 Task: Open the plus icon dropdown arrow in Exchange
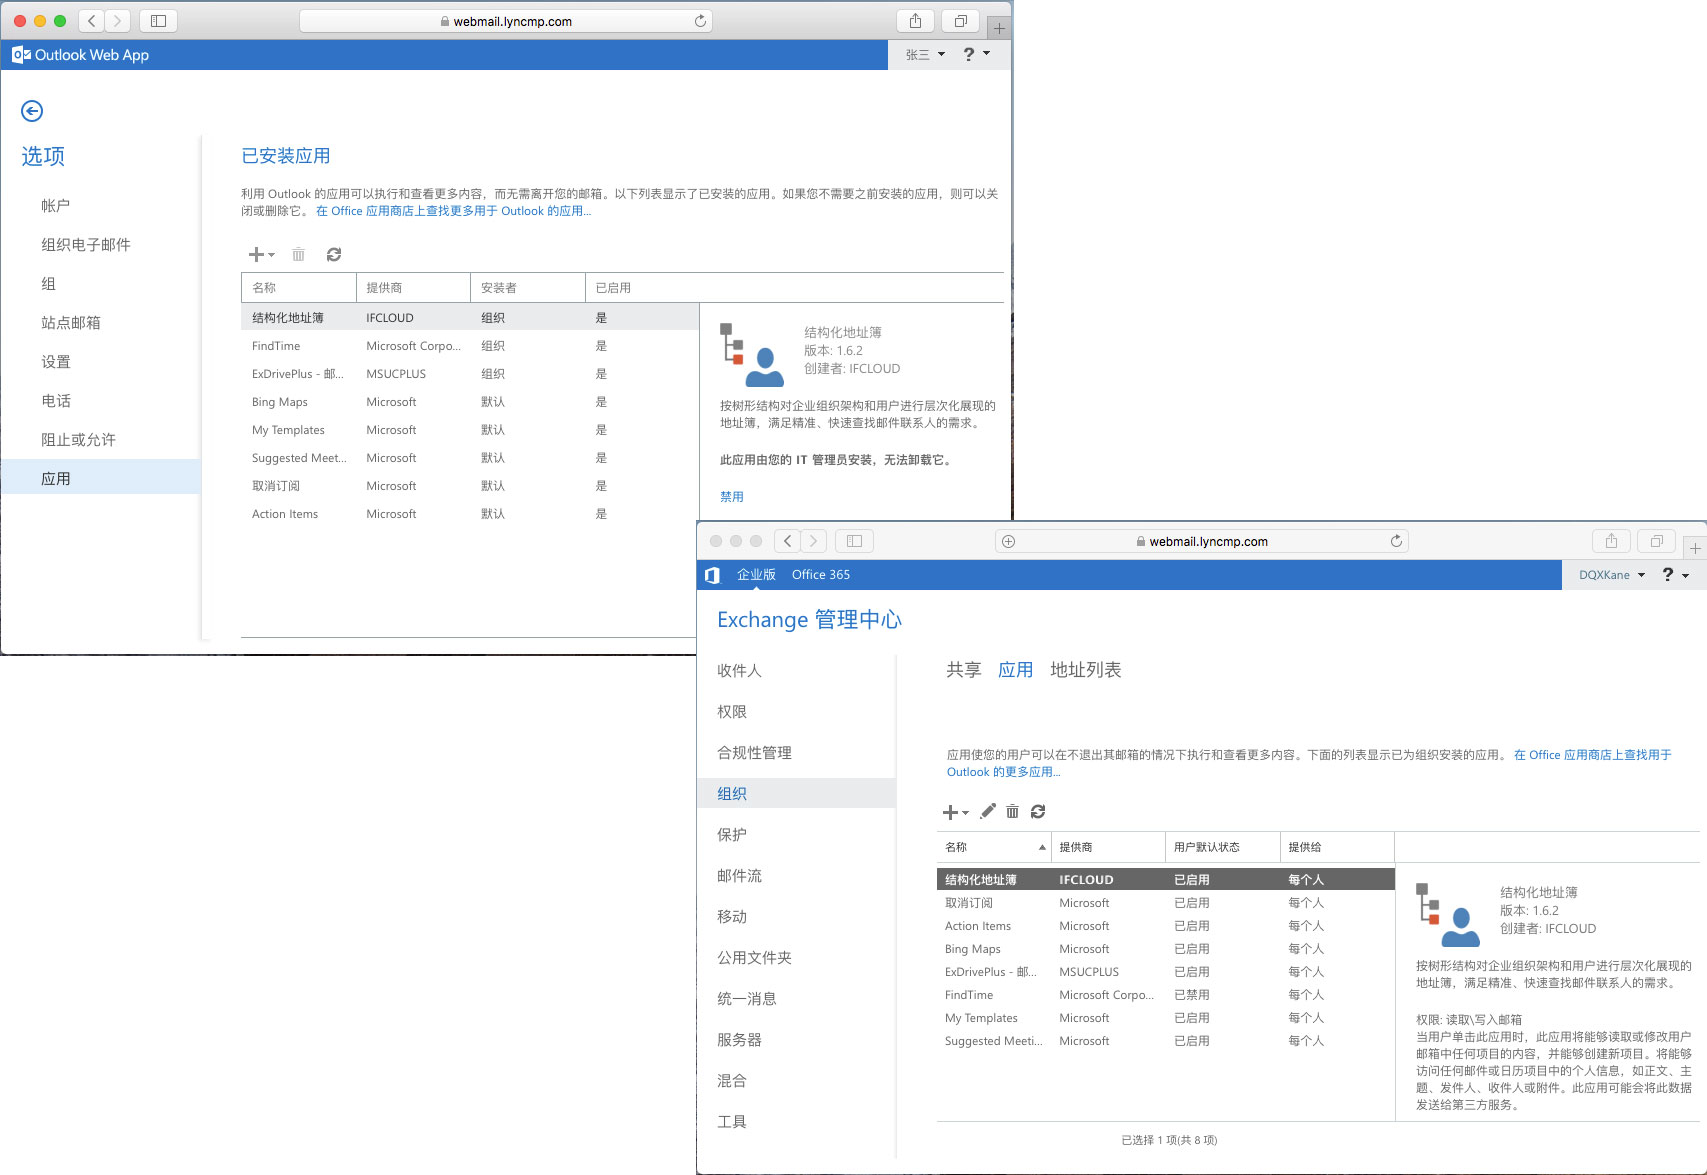pos(966,813)
